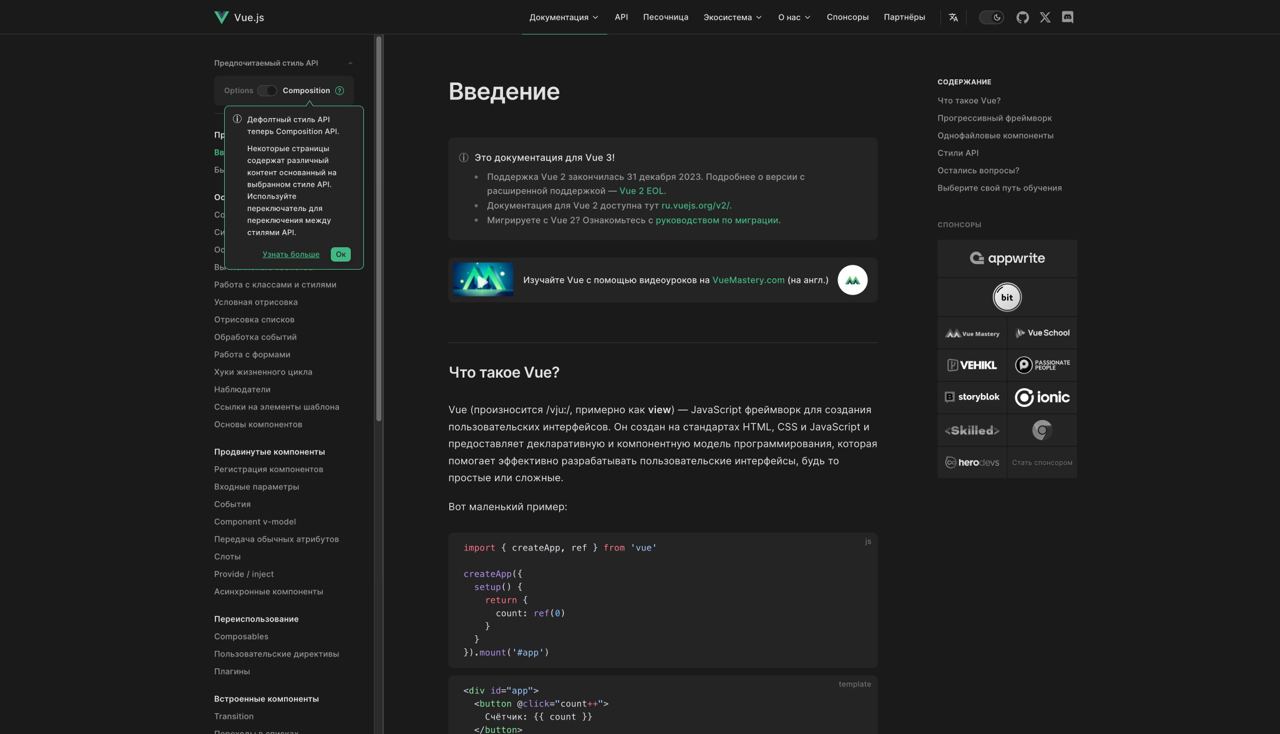Go to Остались вопросы? in contents
The width and height of the screenshot is (1280, 734).
978,171
